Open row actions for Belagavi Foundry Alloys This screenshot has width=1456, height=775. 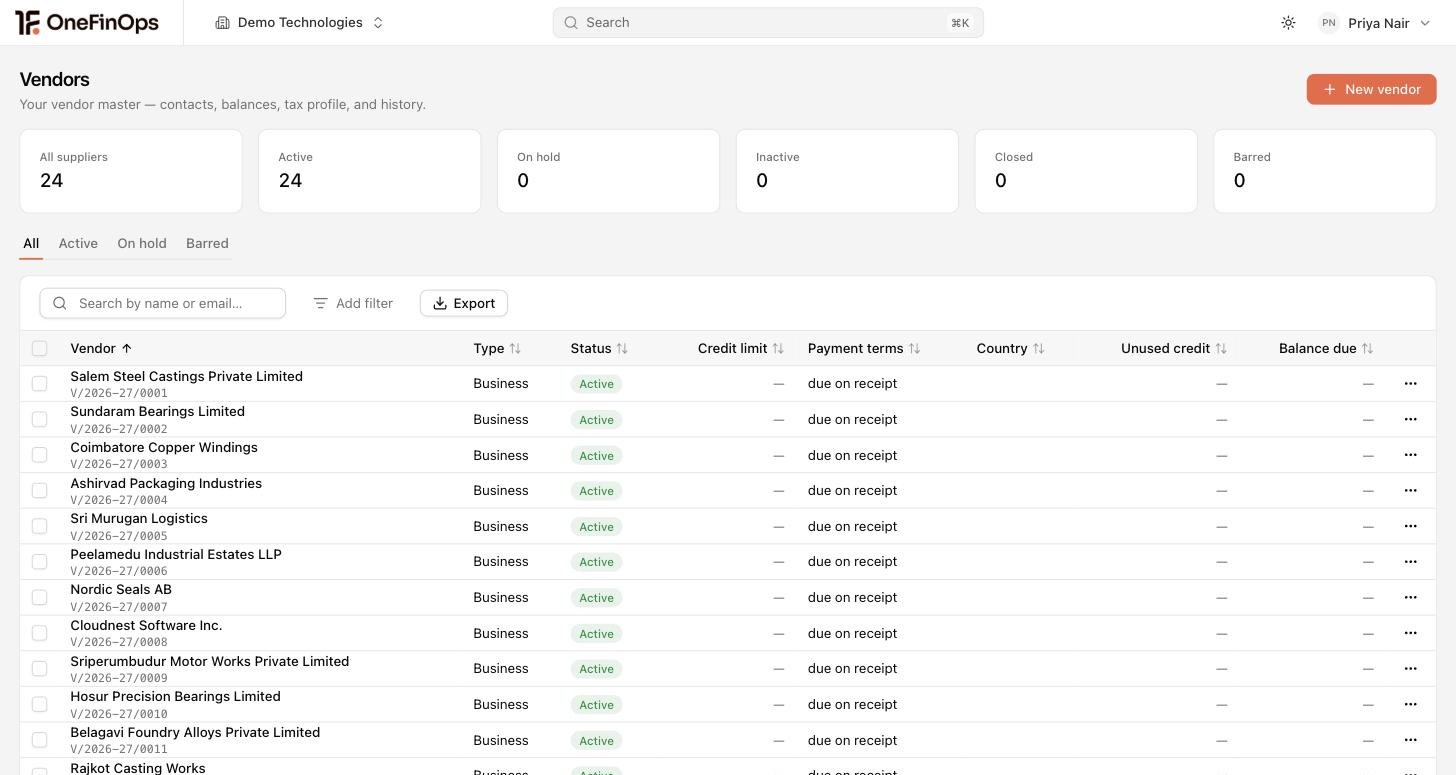pyautogui.click(x=1410, y=740)
